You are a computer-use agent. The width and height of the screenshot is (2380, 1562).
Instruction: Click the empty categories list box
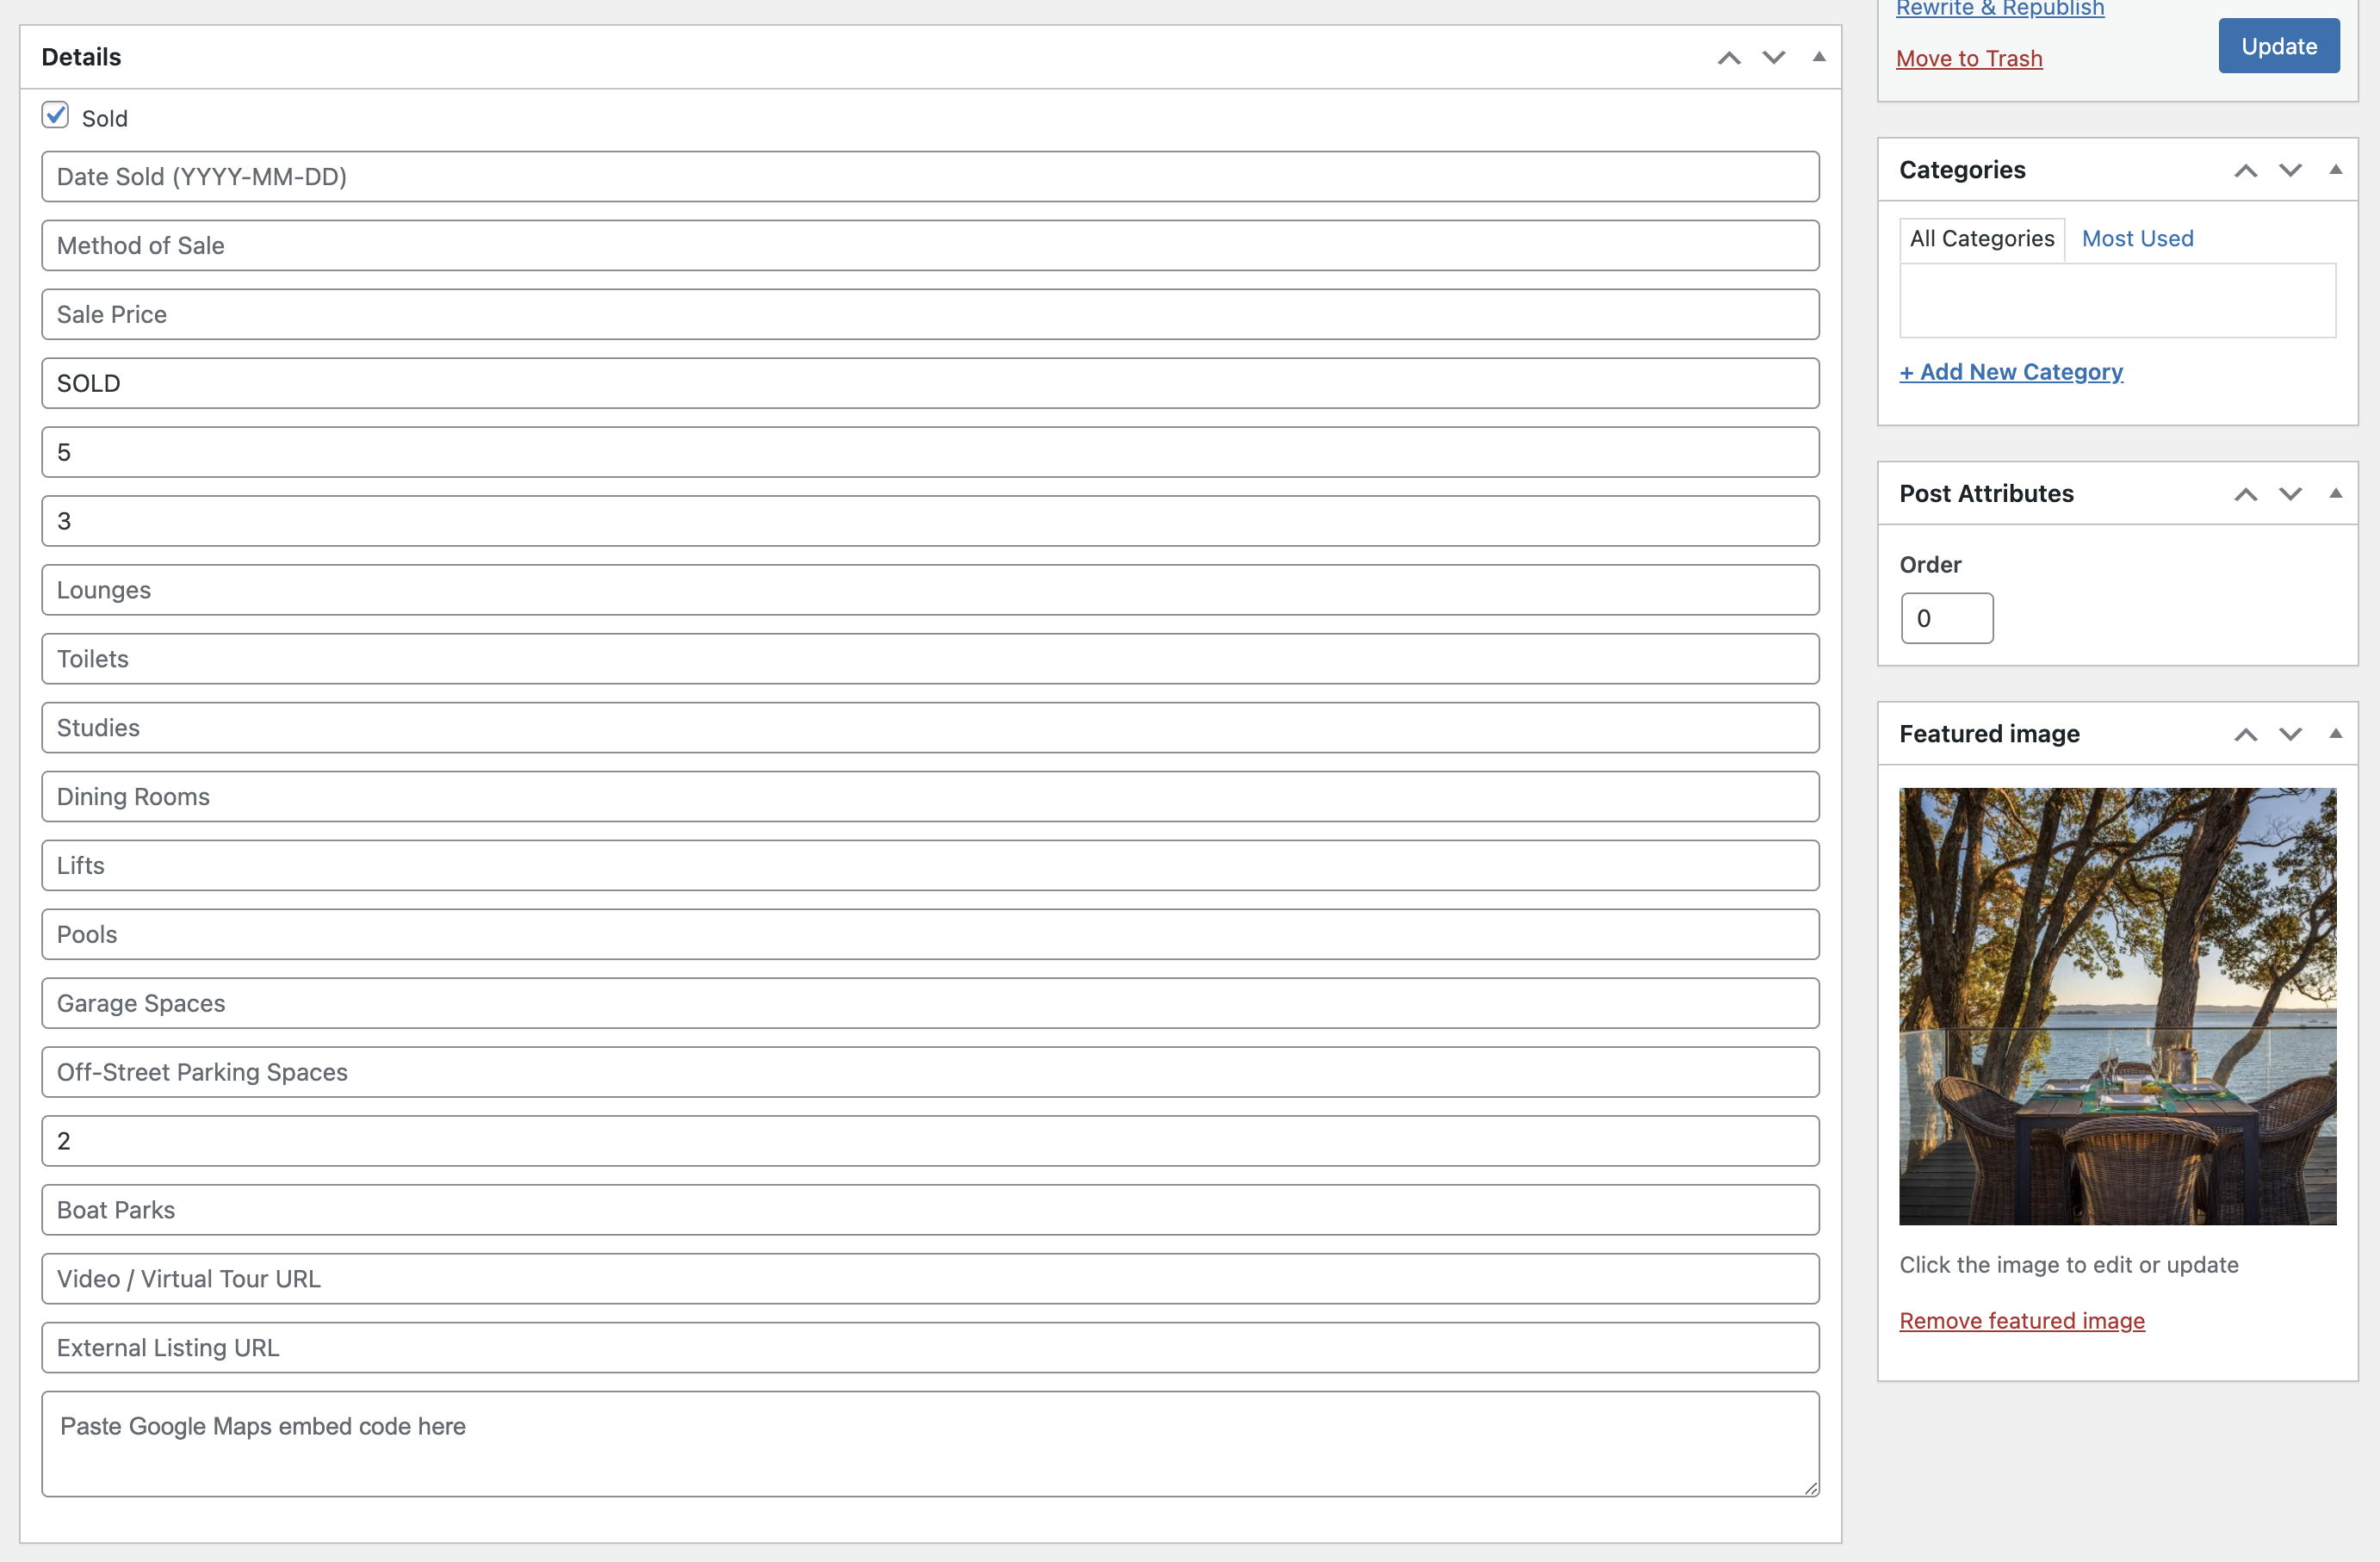[2118, 301]
